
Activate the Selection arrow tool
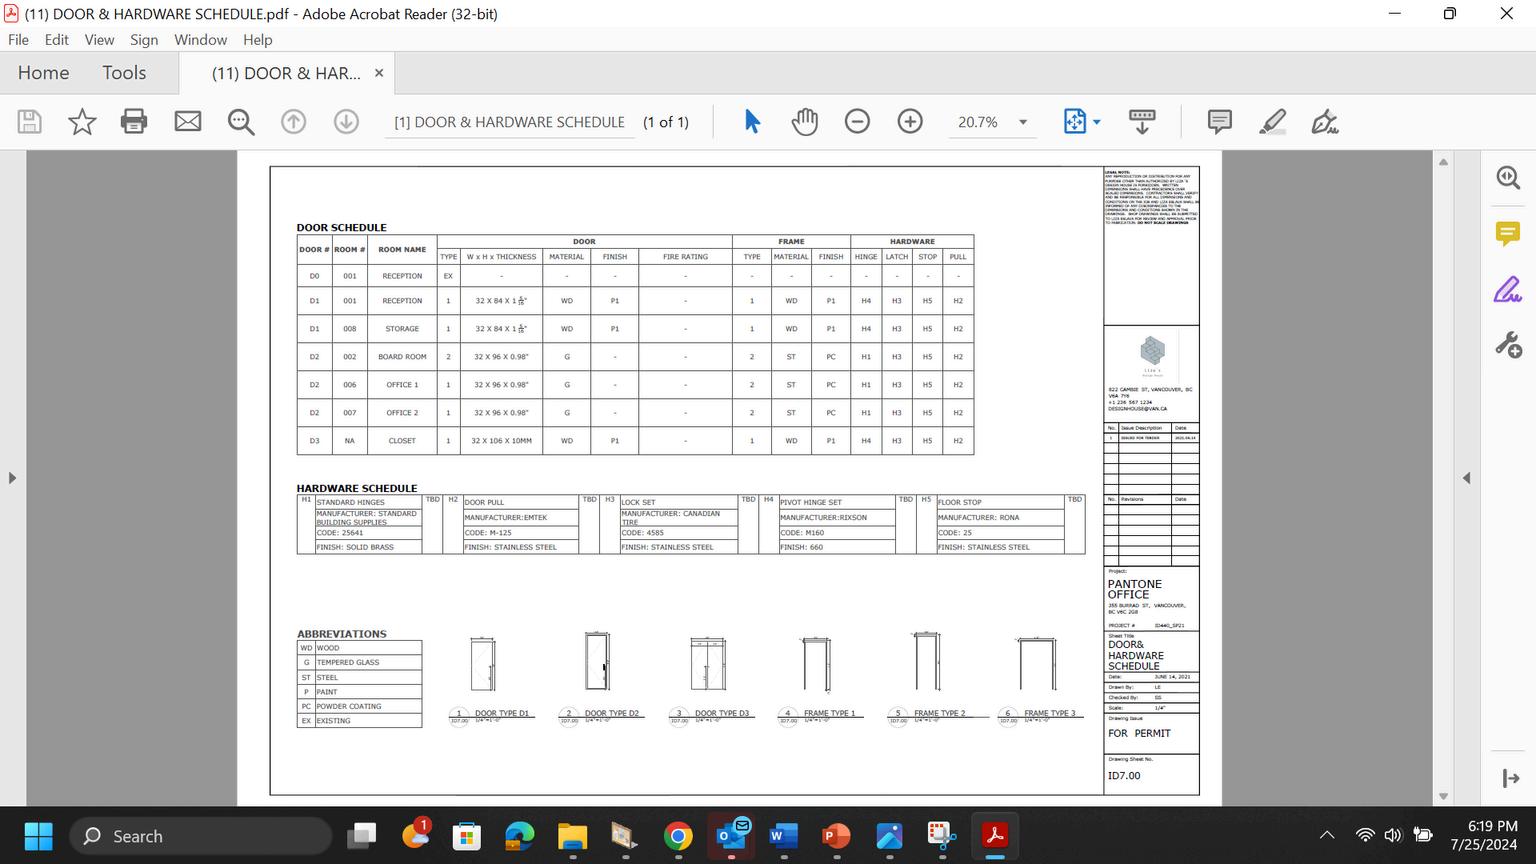coord(752,122)
